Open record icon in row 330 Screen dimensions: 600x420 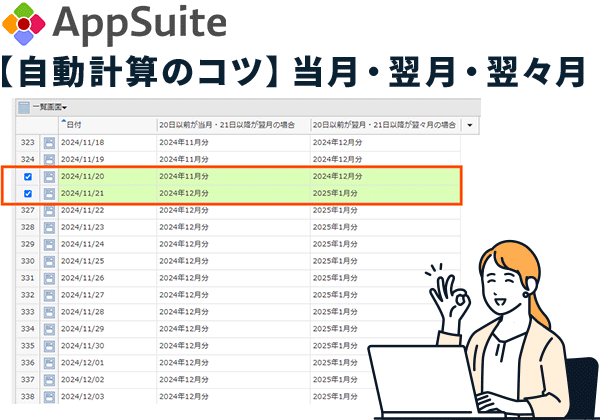(x=49, y=261)
